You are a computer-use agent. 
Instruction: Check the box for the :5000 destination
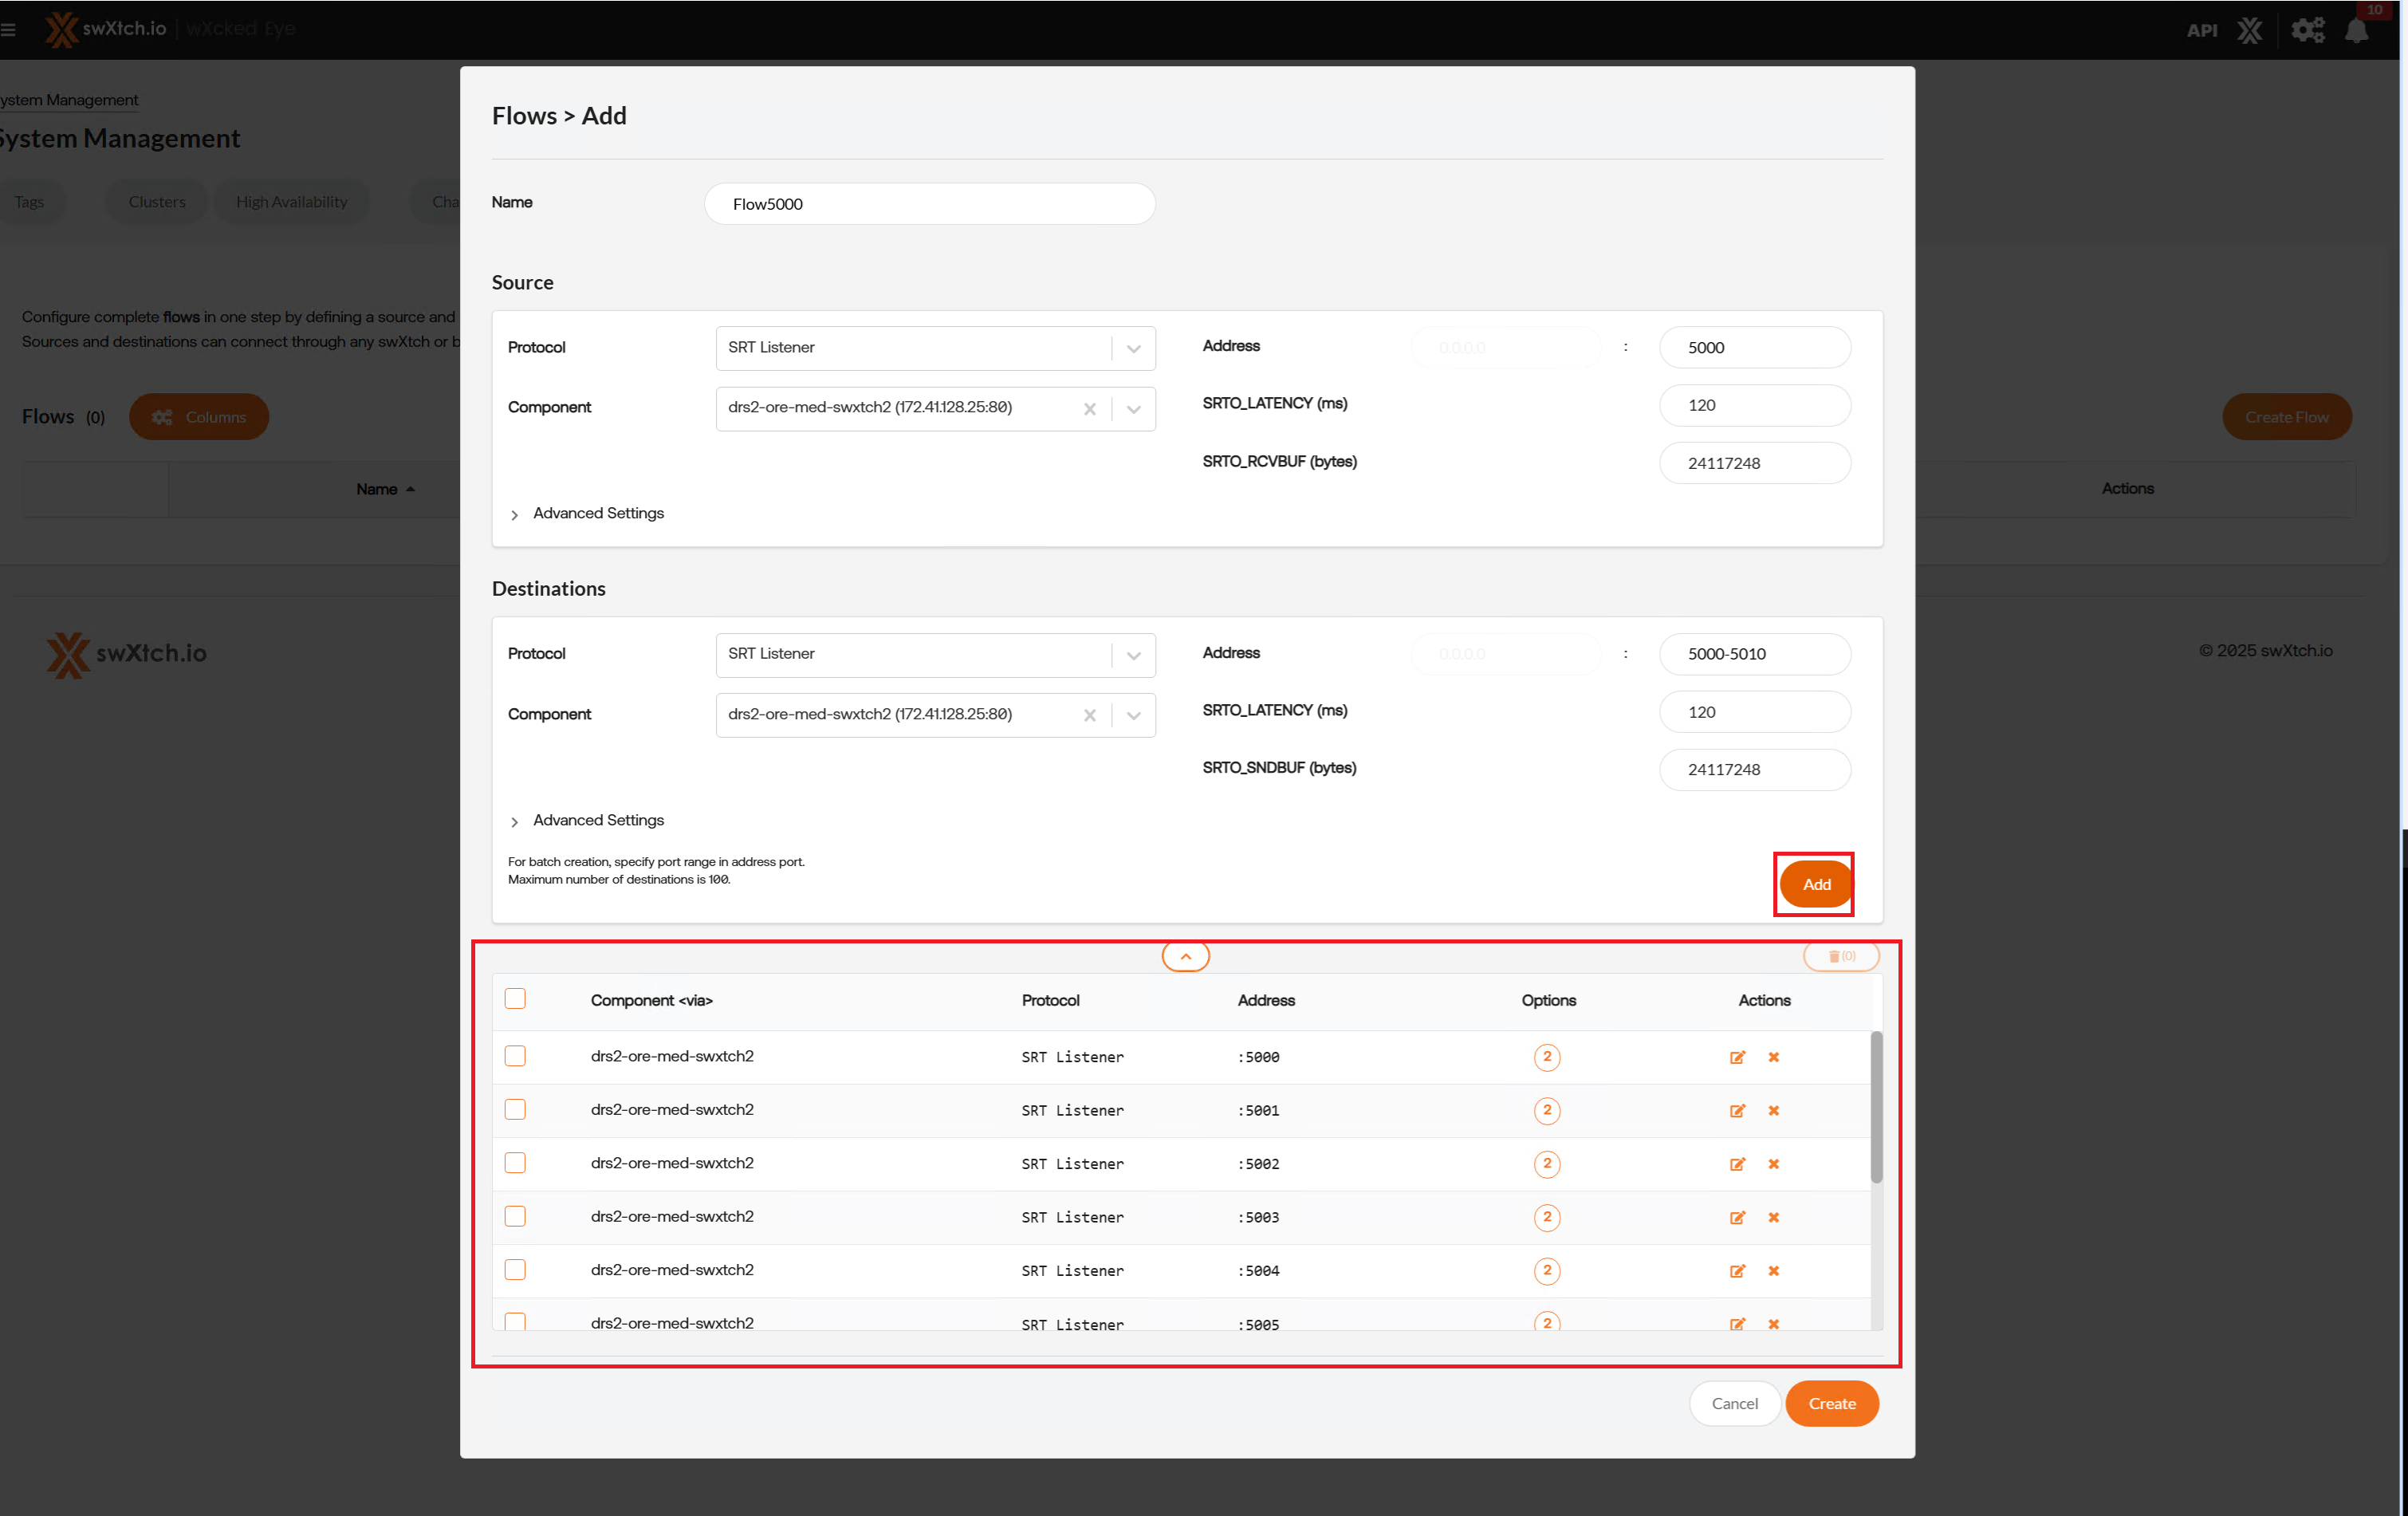click(x=515, y=1056)
